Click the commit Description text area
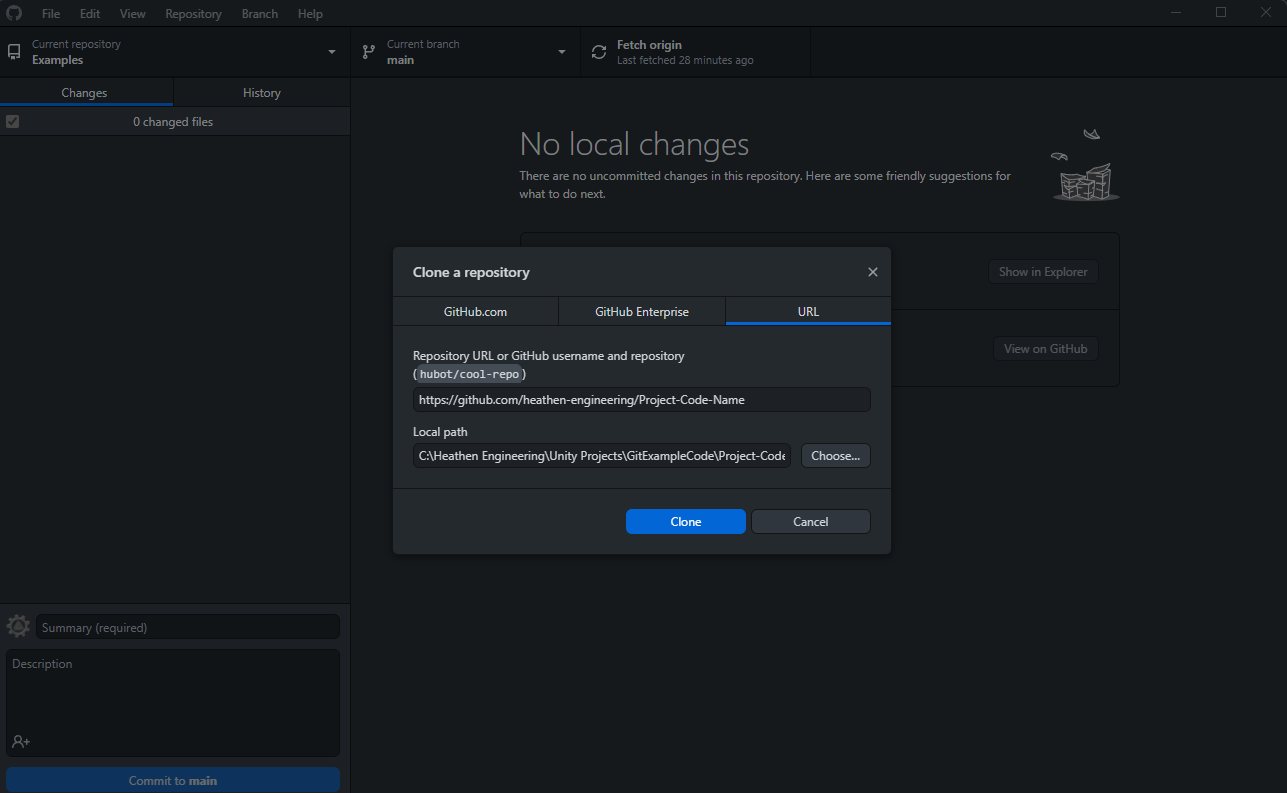Viewport: 1287px width, 793px height. click(x=173, y=703)
